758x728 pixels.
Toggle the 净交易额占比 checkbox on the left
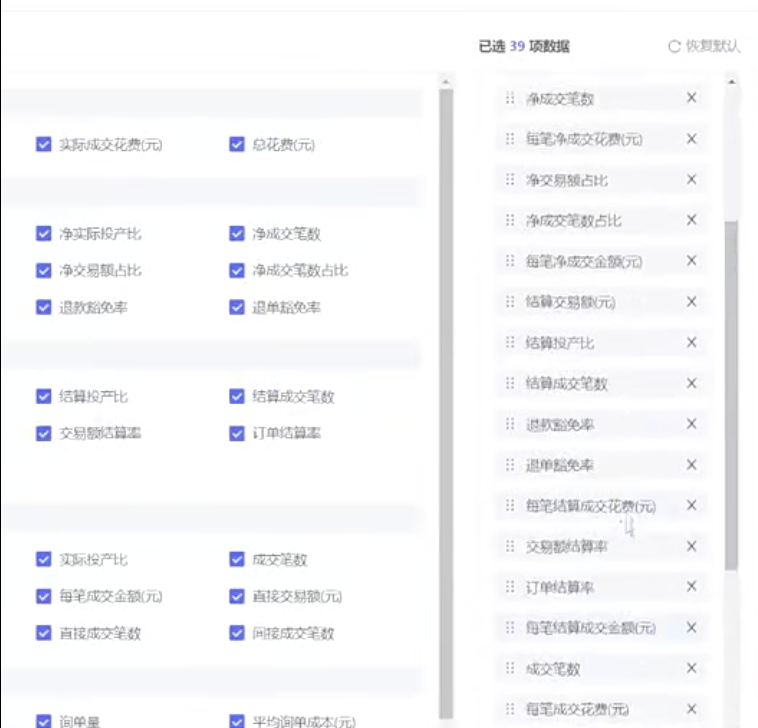pyautogui.click(x=44, y=270)
